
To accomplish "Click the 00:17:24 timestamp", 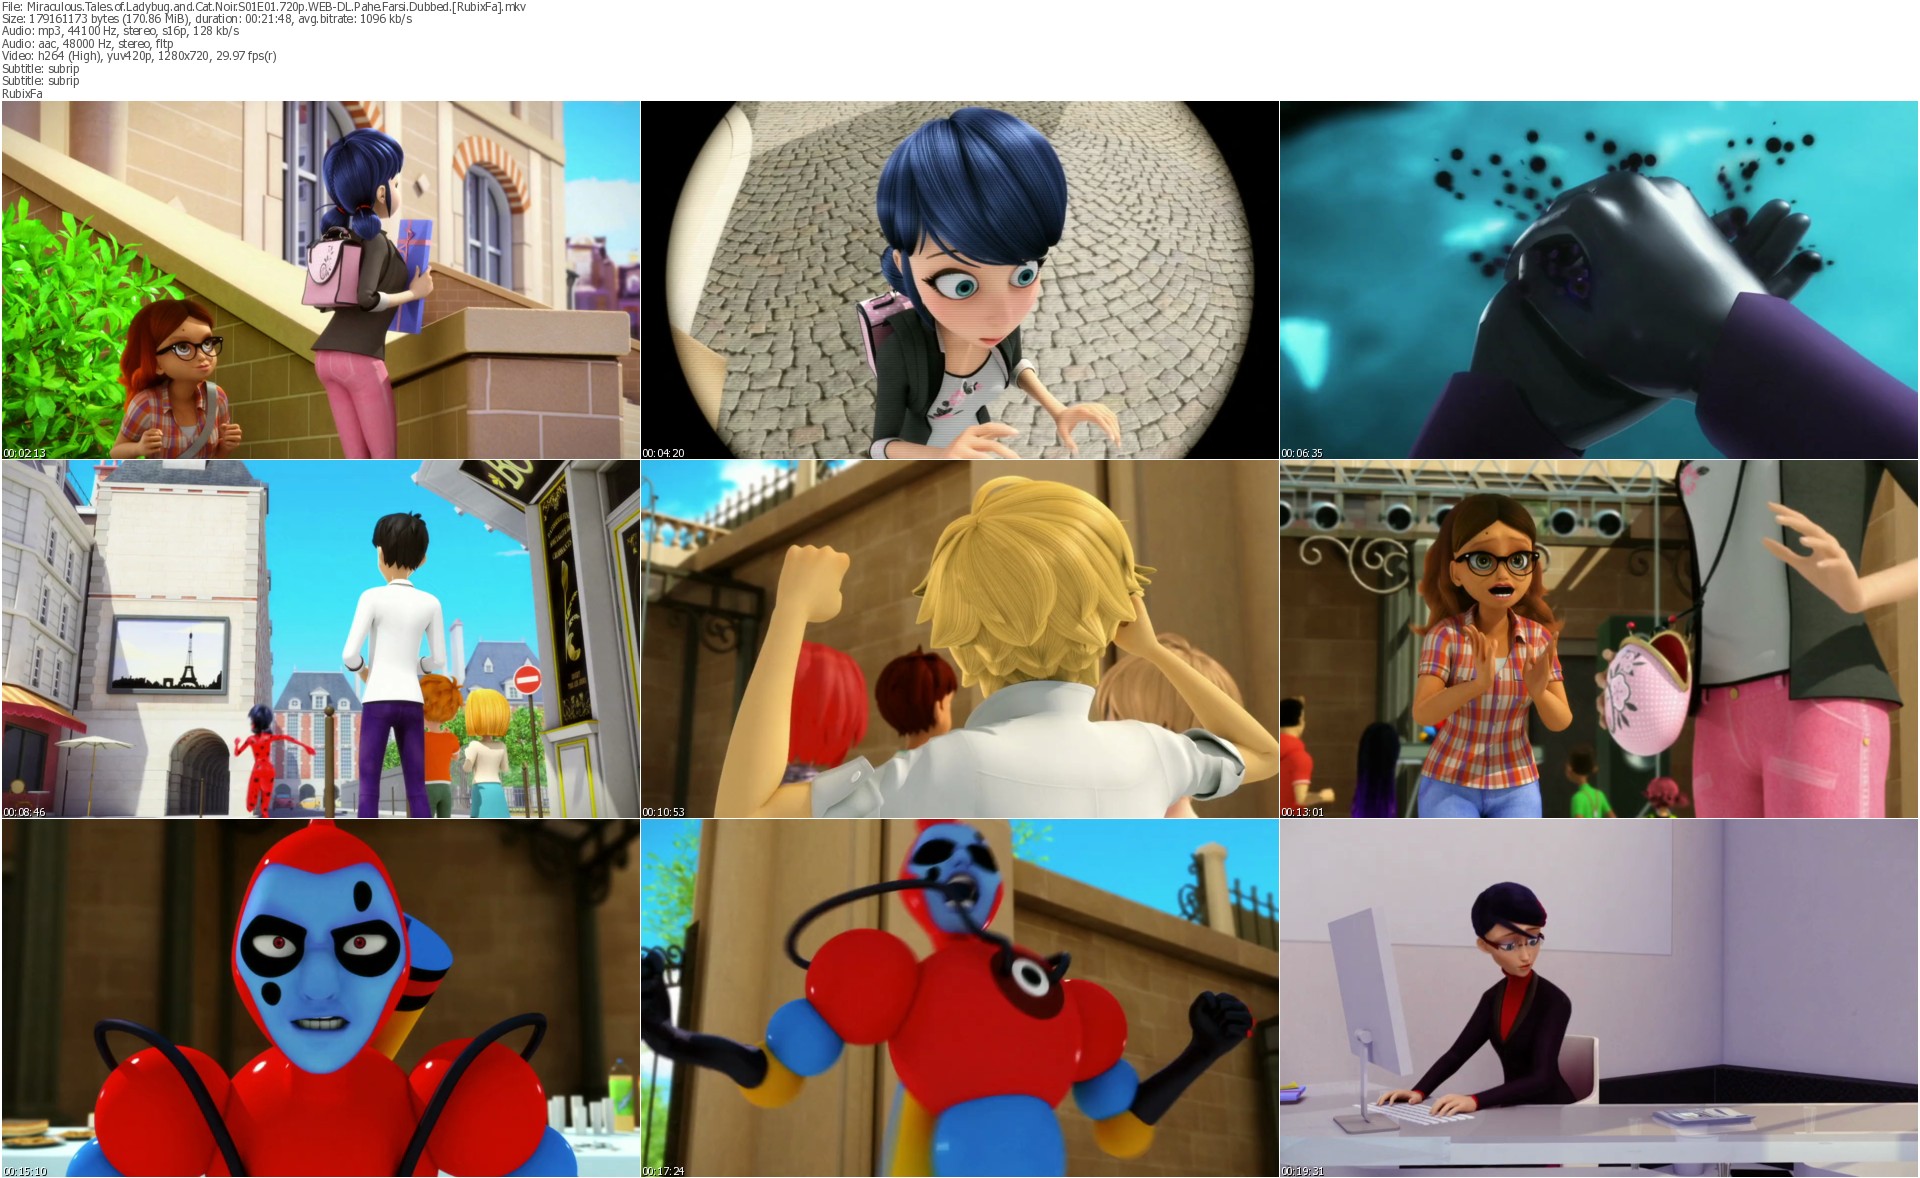I will pos(663,1171).
